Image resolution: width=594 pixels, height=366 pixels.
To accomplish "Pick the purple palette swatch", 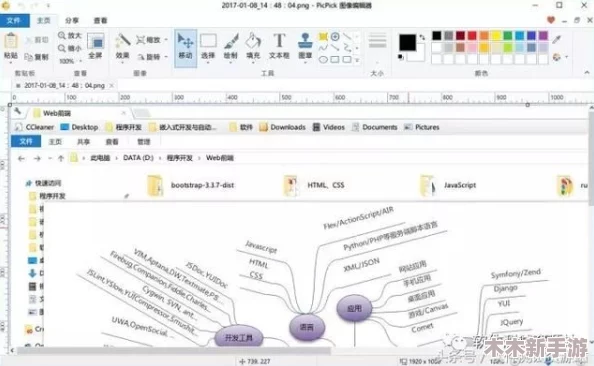I will click(543, 36).
